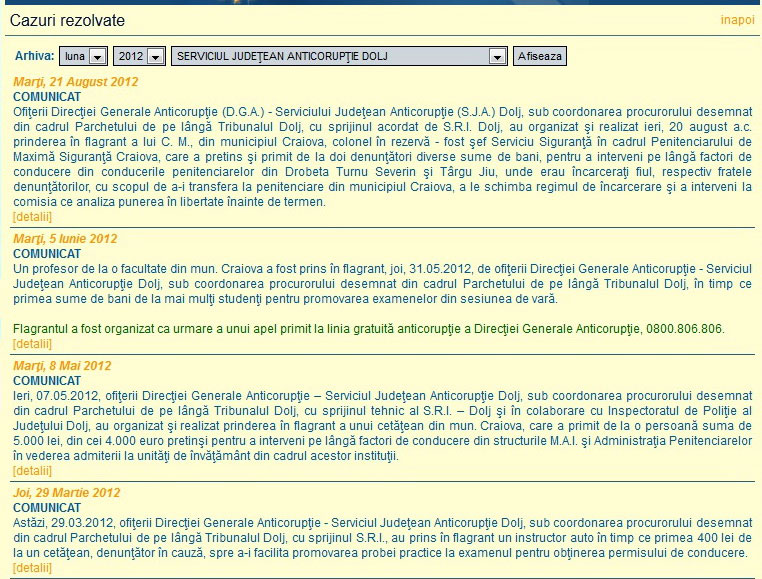The image size is (762, 579).
Task: Click the 'Arhiva:' label
Action: coord(35,56)
